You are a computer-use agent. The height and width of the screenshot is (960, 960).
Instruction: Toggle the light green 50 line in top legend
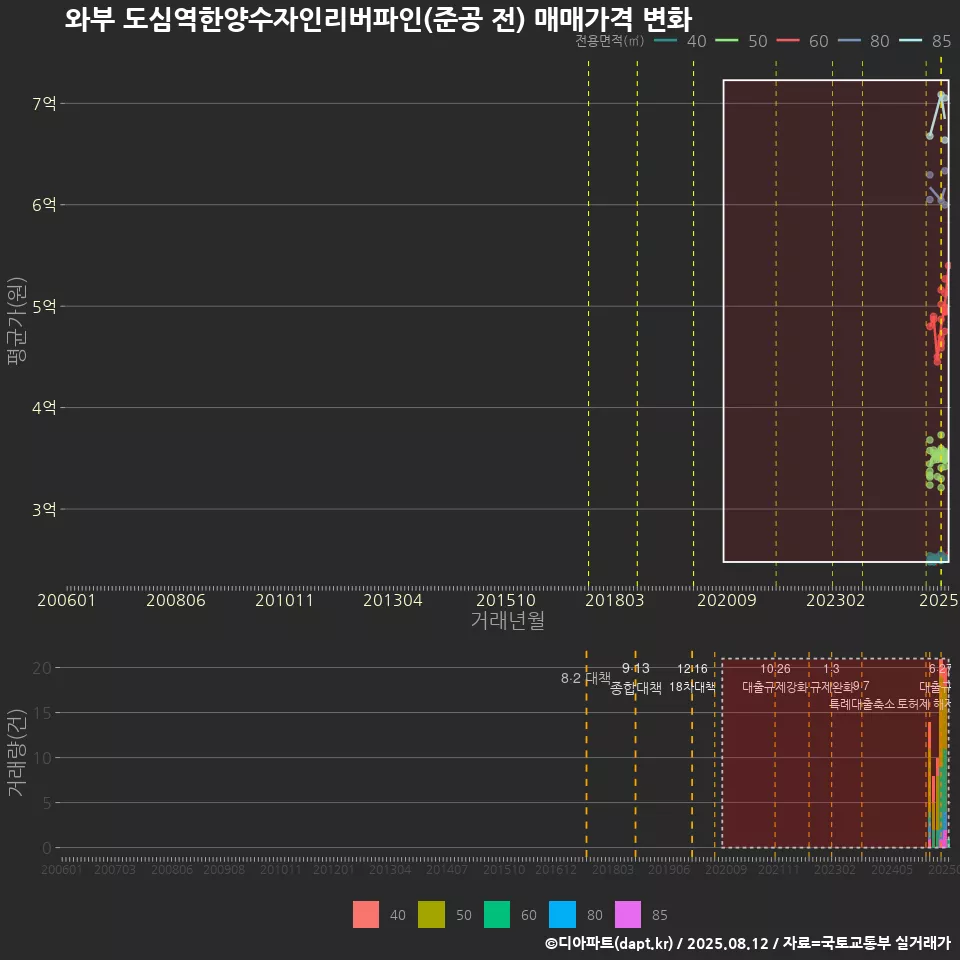(x=727, y=40)
